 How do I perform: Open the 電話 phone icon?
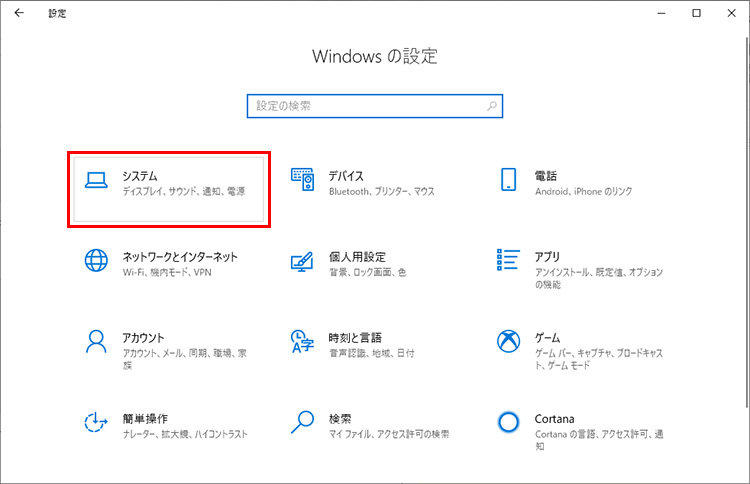pyautogui.click(x=508, y=179)
